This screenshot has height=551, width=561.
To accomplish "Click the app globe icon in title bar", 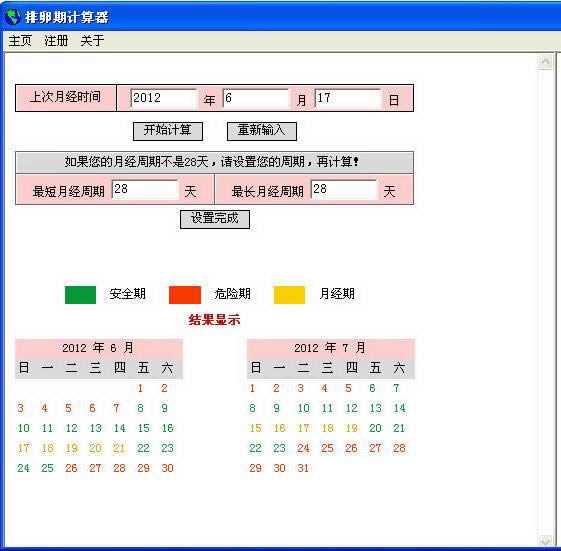I will tap(13, 17).
